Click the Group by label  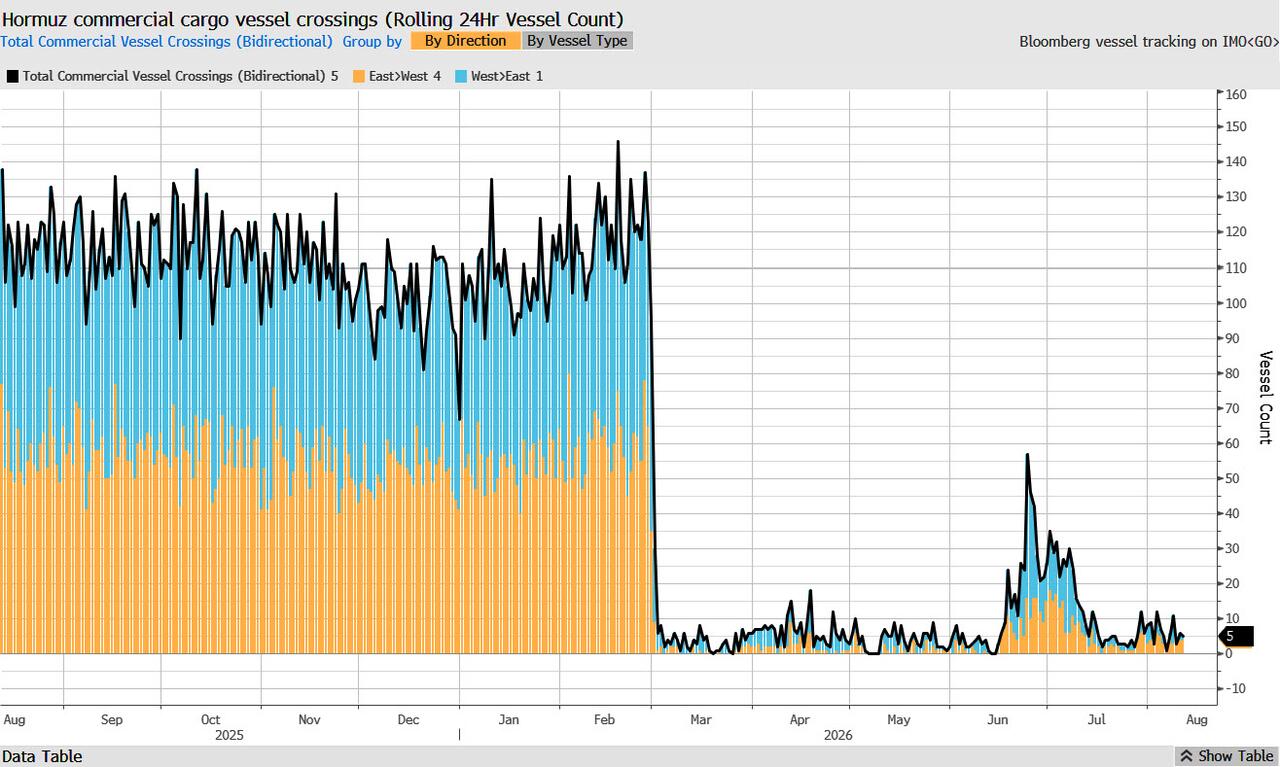click(x=372, y=41)
